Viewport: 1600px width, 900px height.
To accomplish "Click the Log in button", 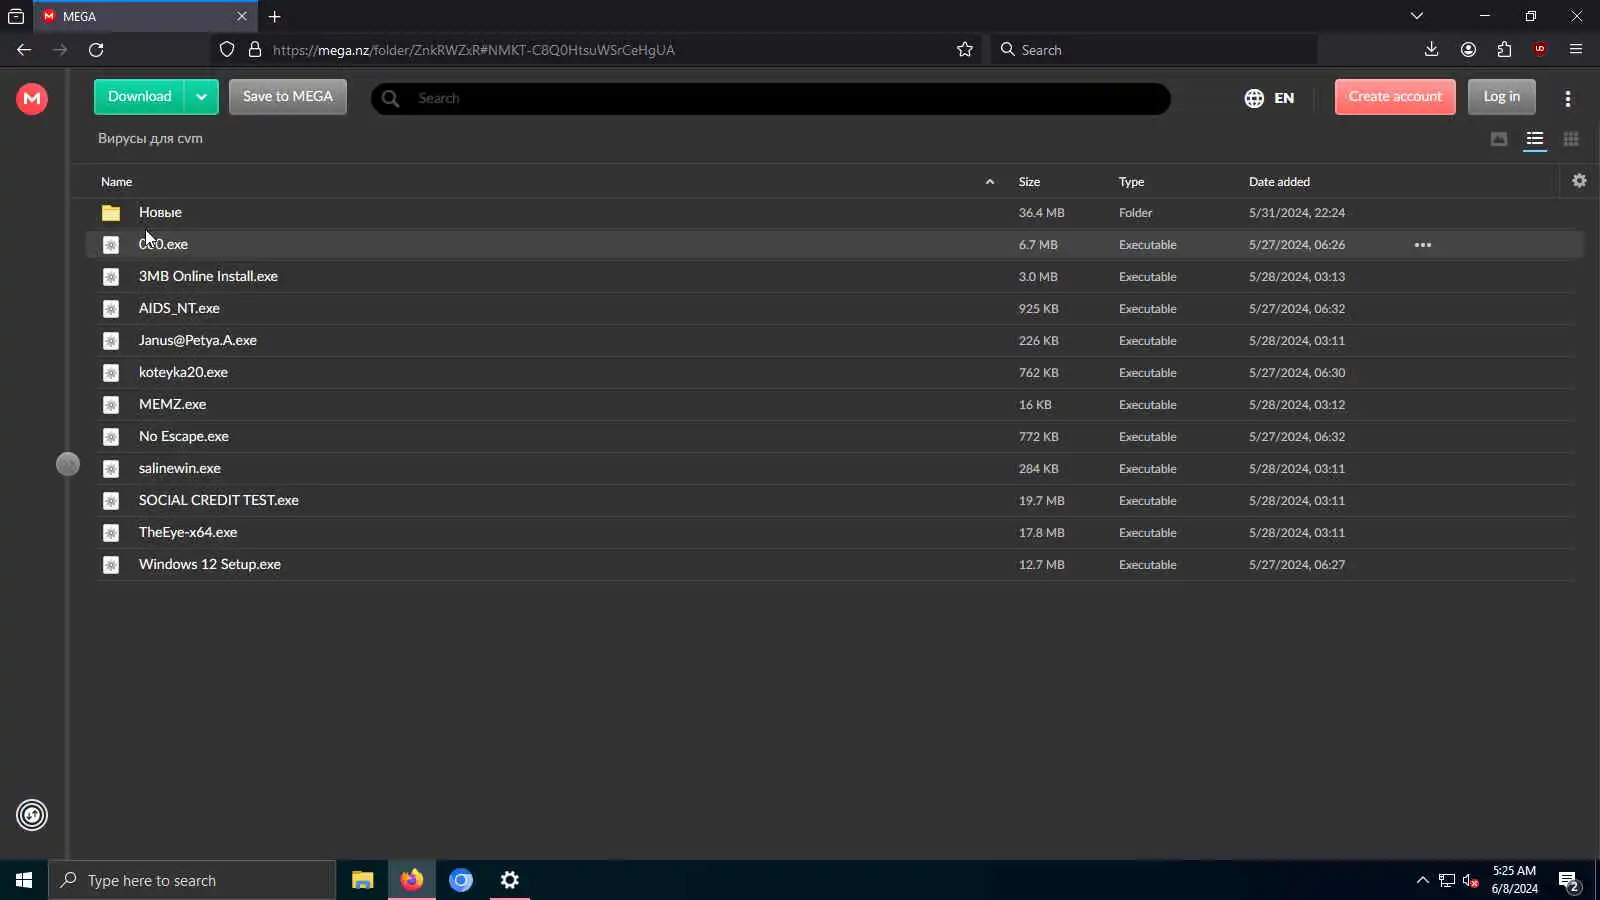I will [x=1501, y=97].
